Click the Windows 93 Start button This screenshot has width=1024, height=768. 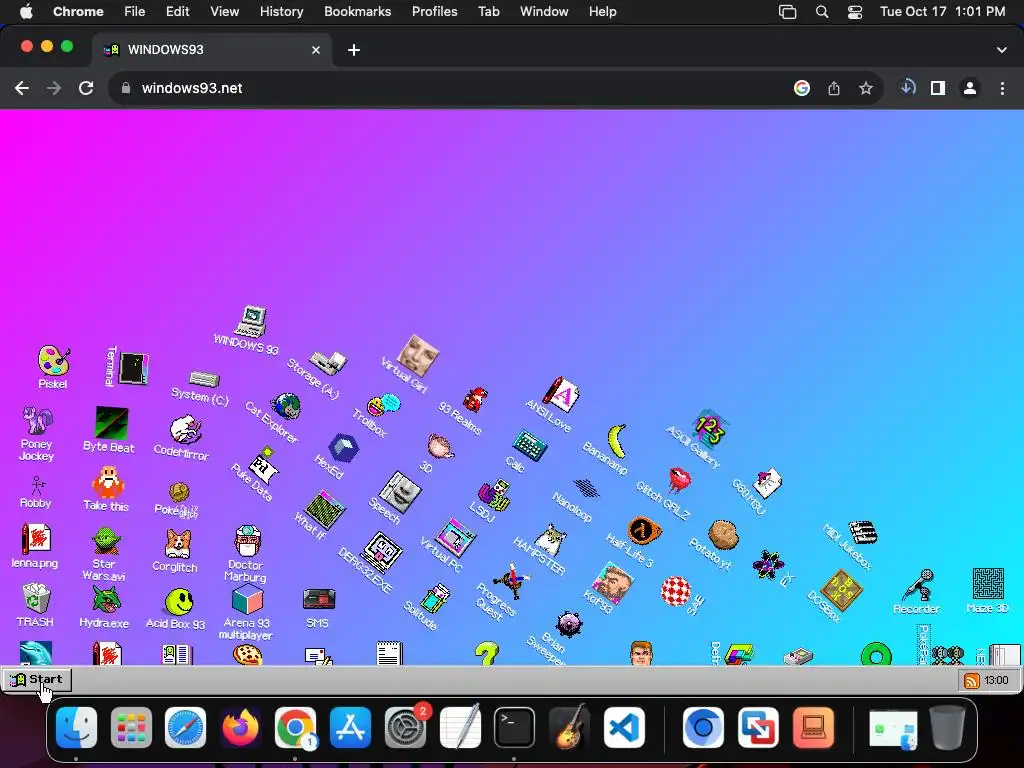(x=37, y=680)
